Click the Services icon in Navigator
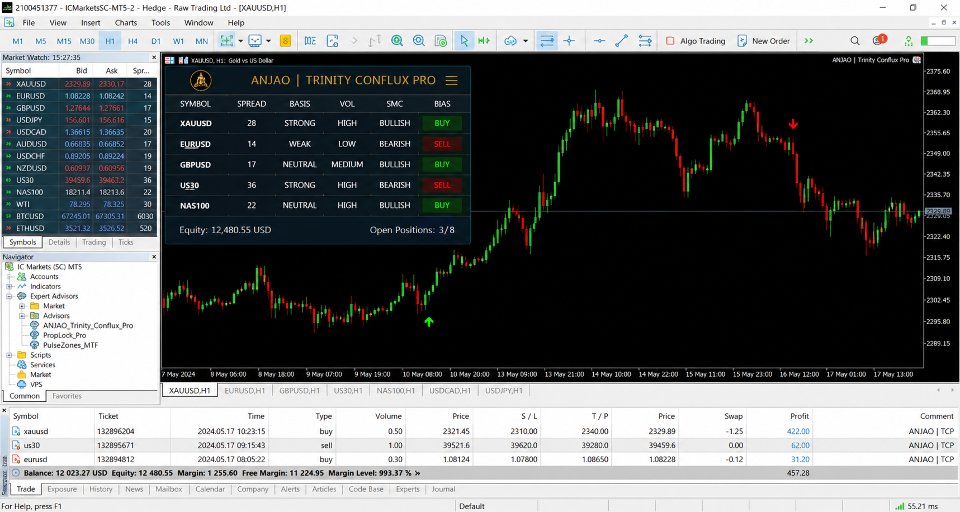Image resolution: width=960 pixels, height=512 pixels. click(21, 364)
